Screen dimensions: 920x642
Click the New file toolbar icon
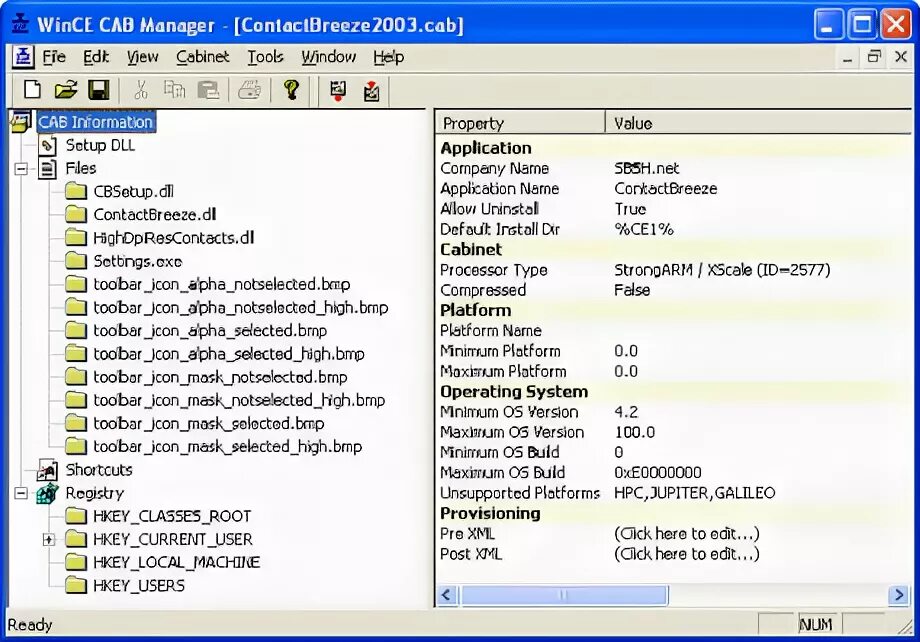[x=32, y=90]
